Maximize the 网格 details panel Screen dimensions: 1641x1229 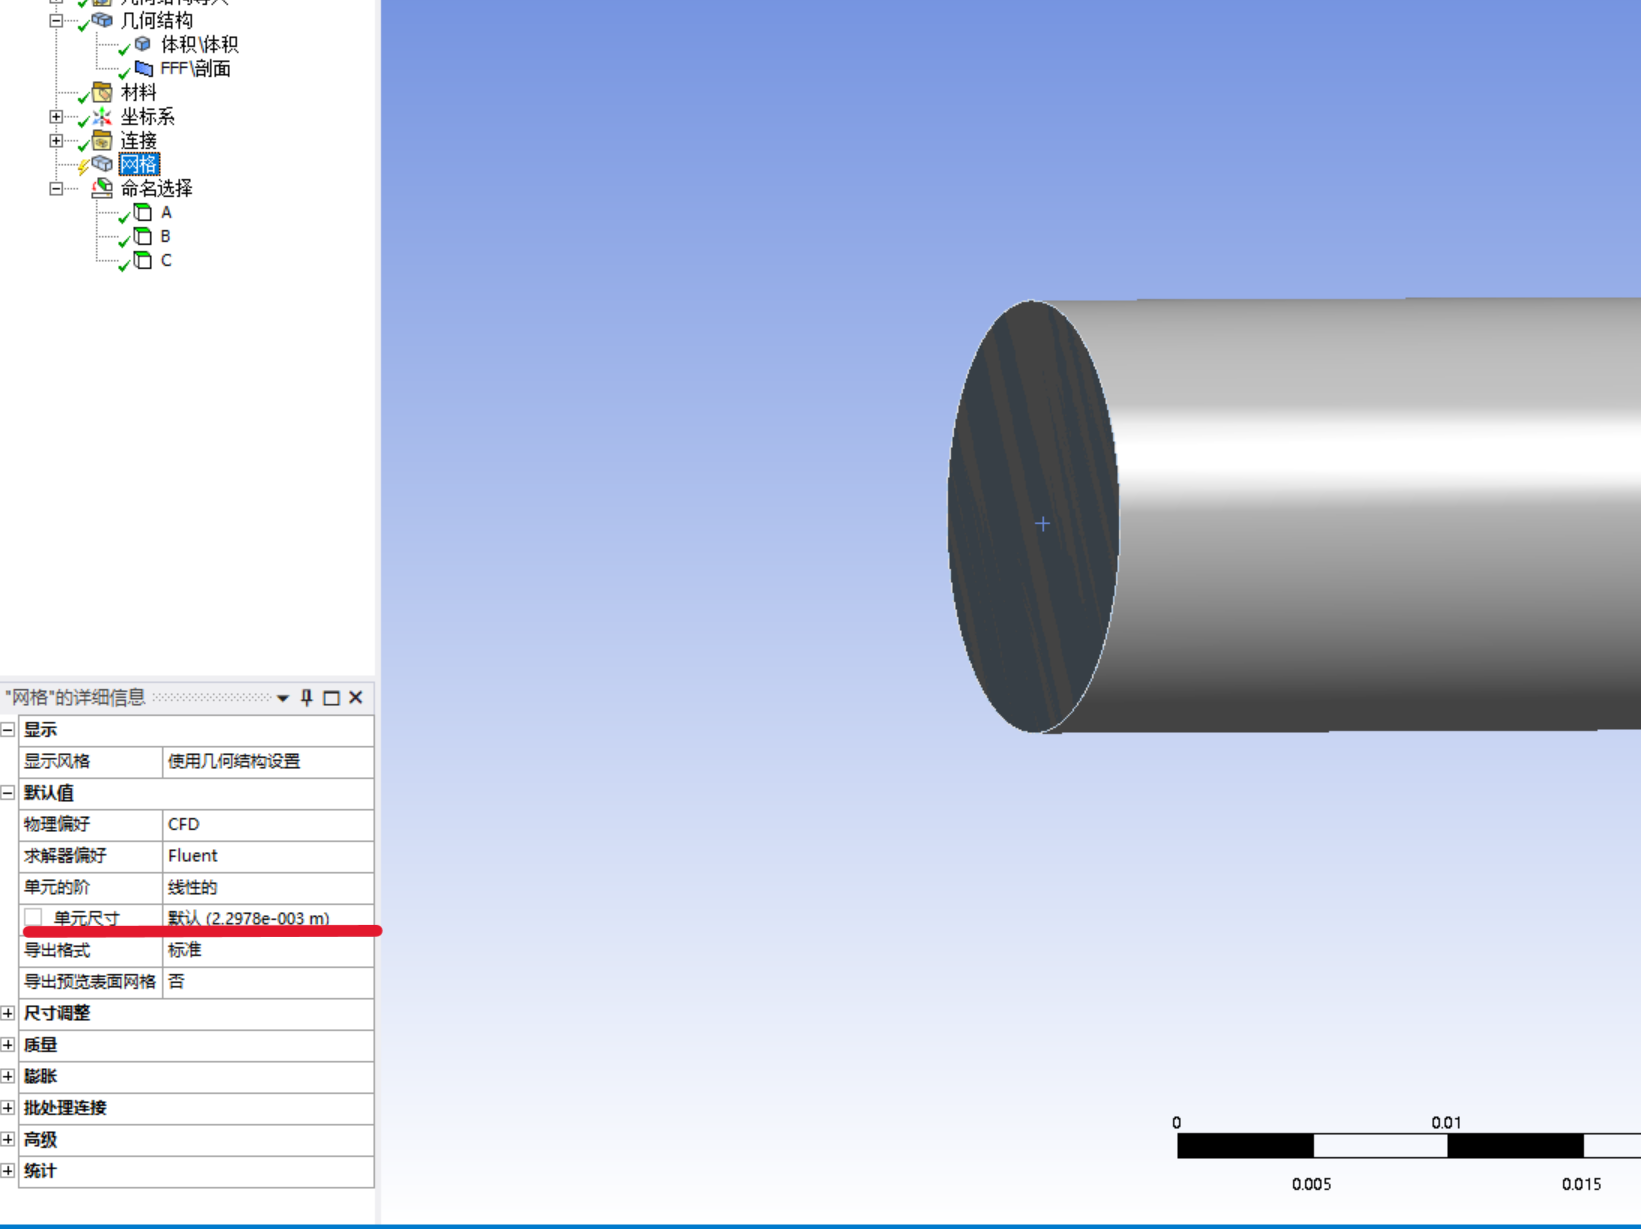[x=331, y=697]
